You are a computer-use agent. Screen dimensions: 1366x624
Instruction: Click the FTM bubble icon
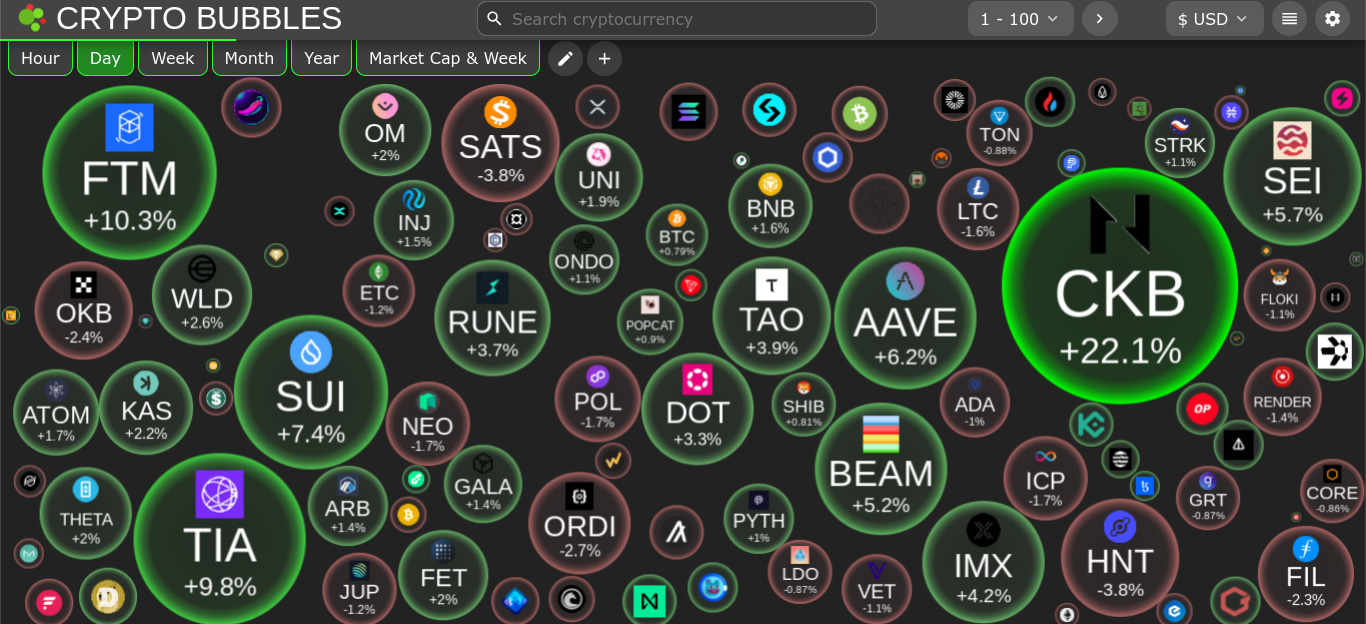pyautogui.click(x=129, y=128)
